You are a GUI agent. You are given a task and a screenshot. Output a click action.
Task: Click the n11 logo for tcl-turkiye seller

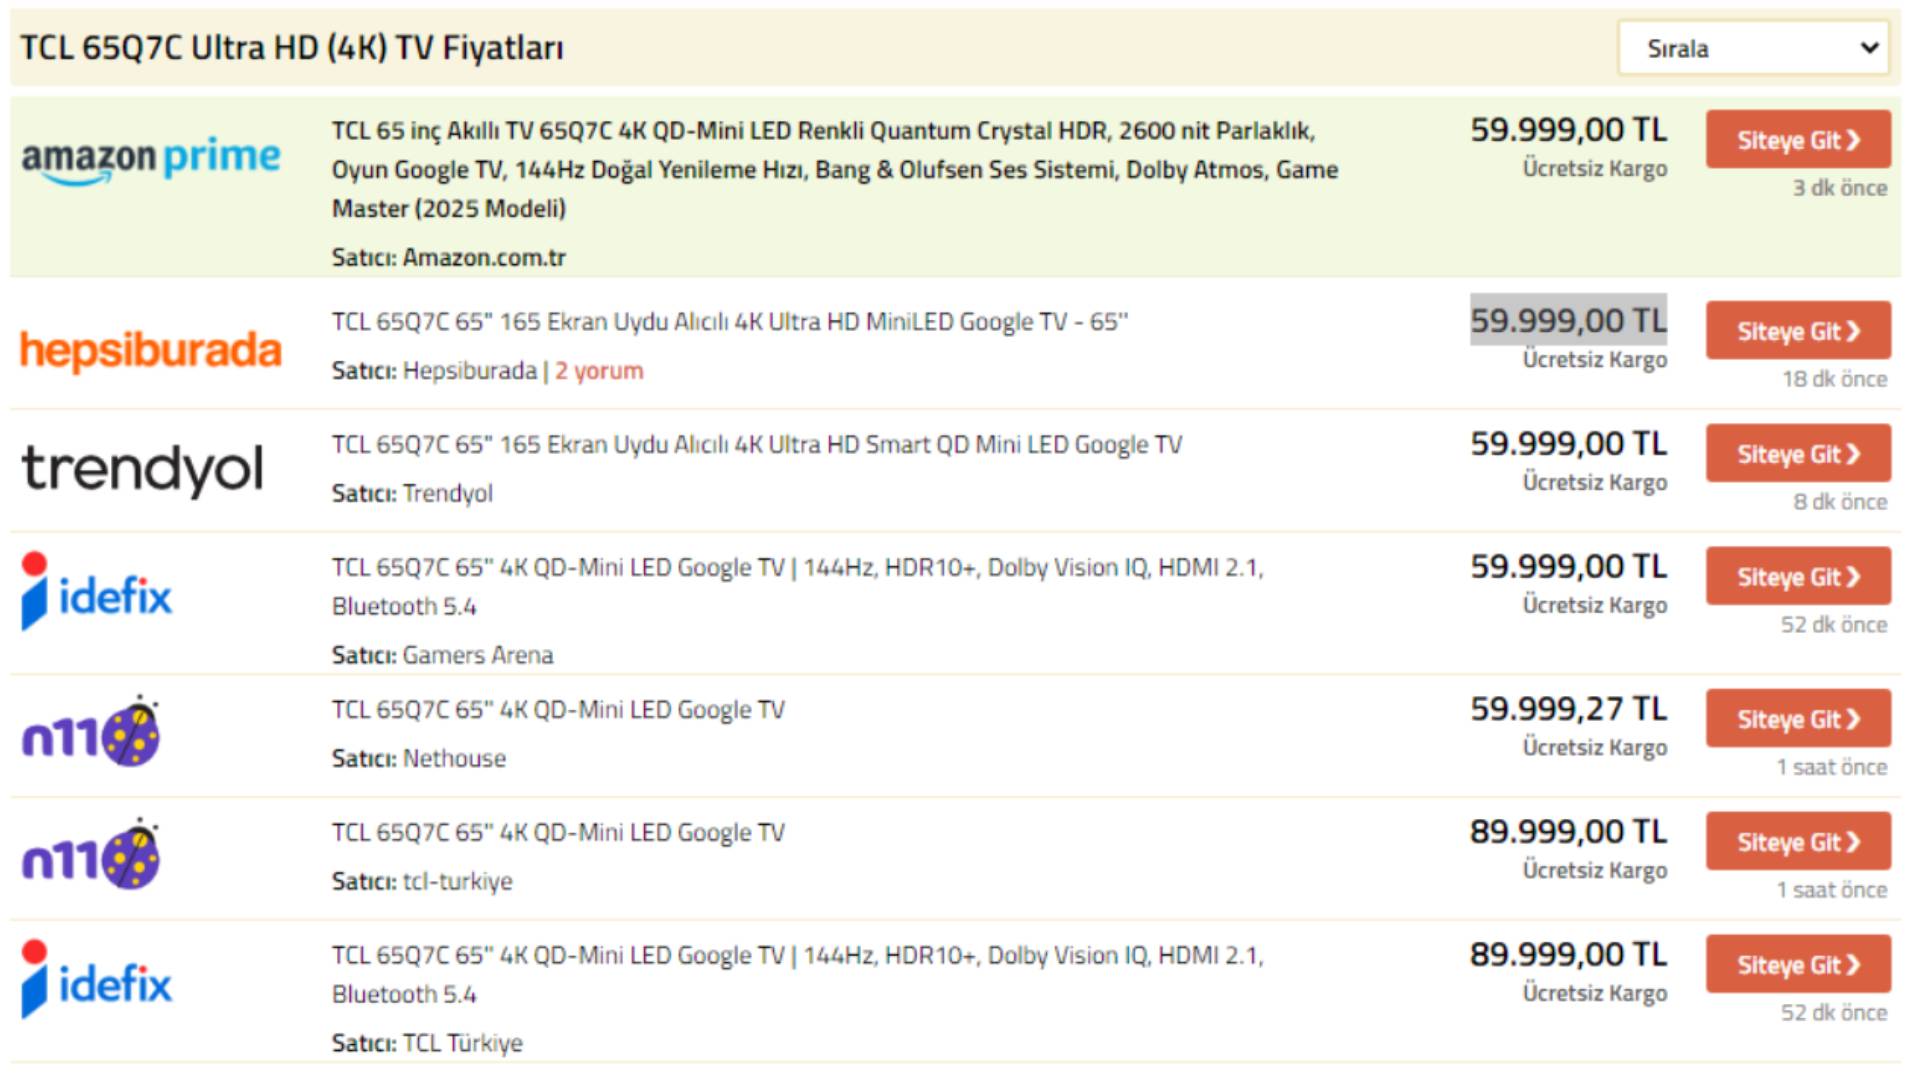pyautogui.click(x=91, y=856)
